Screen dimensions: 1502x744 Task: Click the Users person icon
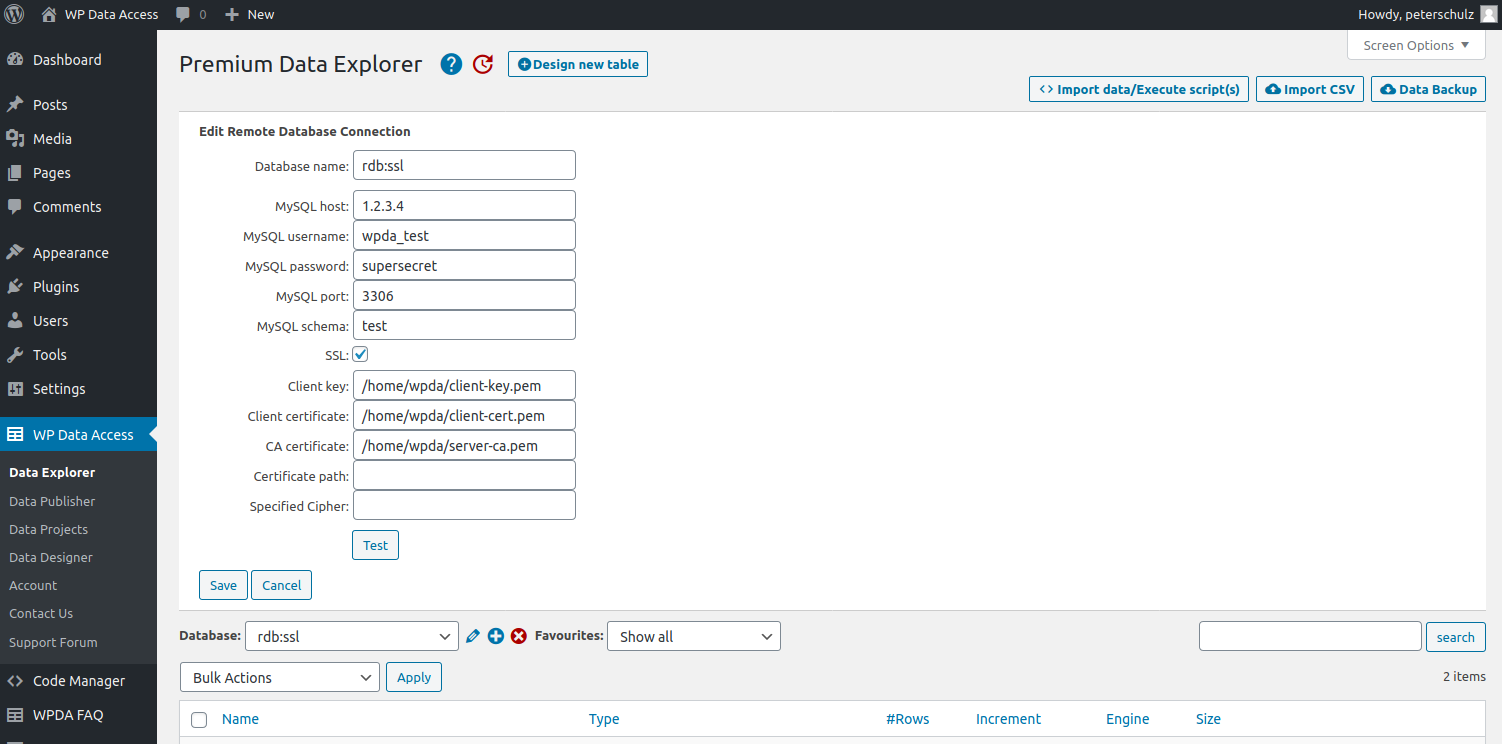[15, 321]
